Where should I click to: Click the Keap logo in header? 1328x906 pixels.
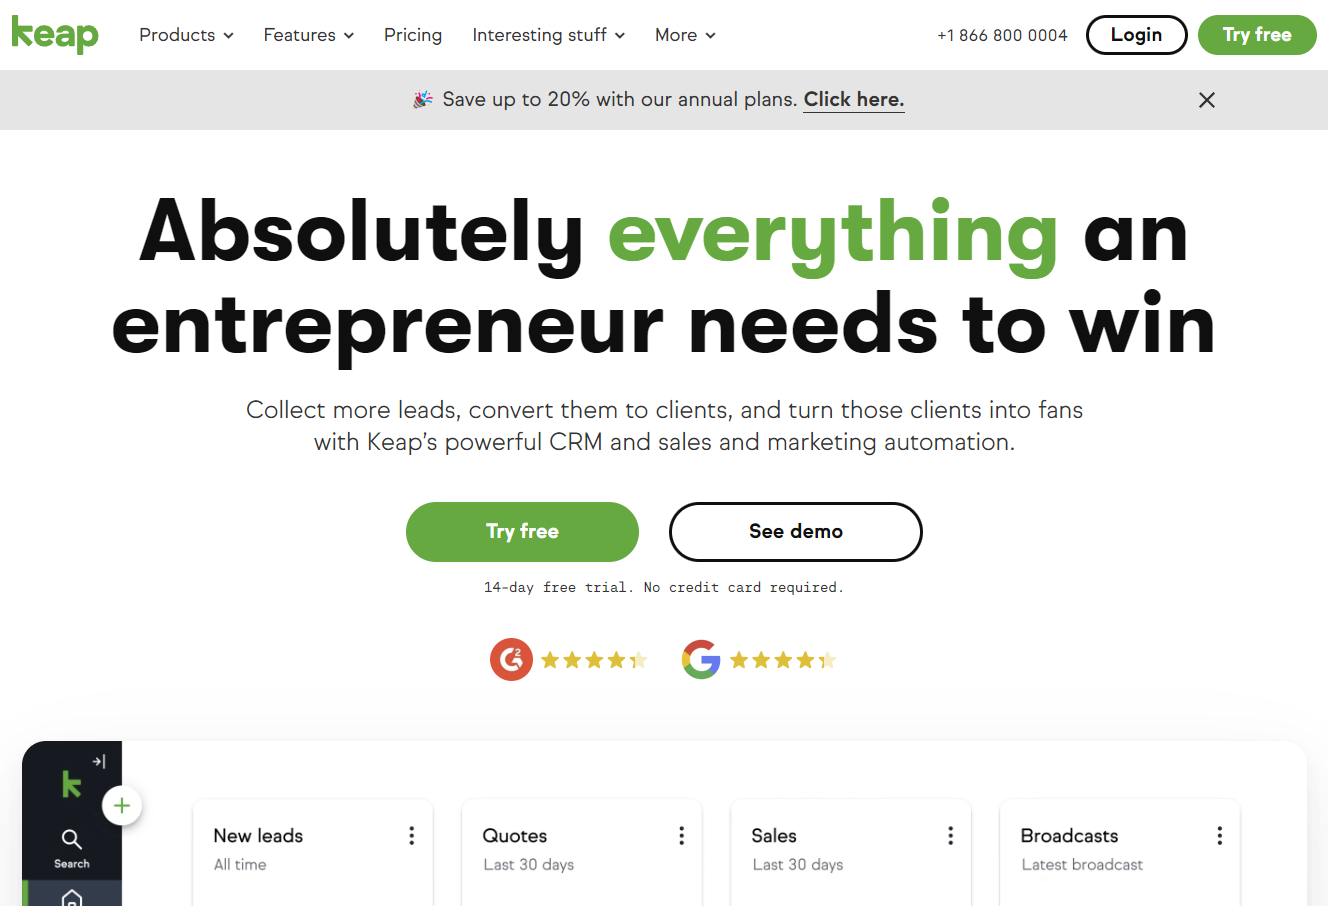[55, 34]
